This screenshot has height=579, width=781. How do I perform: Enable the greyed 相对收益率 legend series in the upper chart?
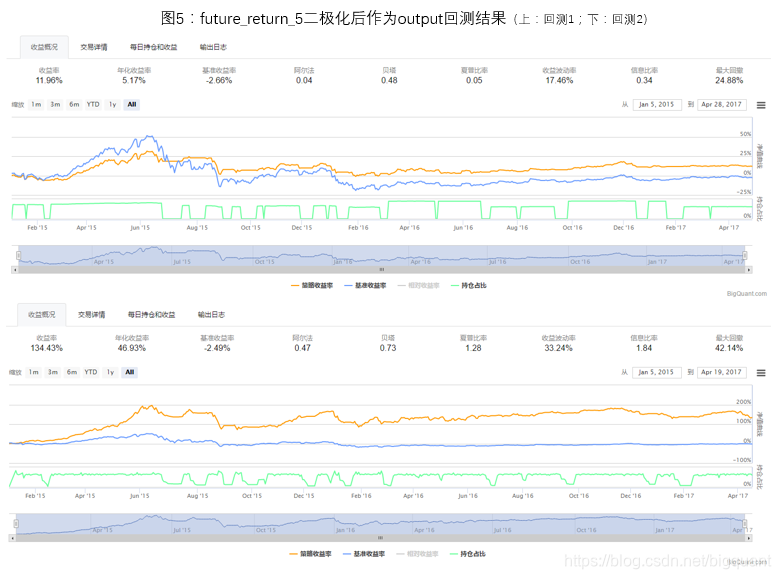tap(418, 286)
